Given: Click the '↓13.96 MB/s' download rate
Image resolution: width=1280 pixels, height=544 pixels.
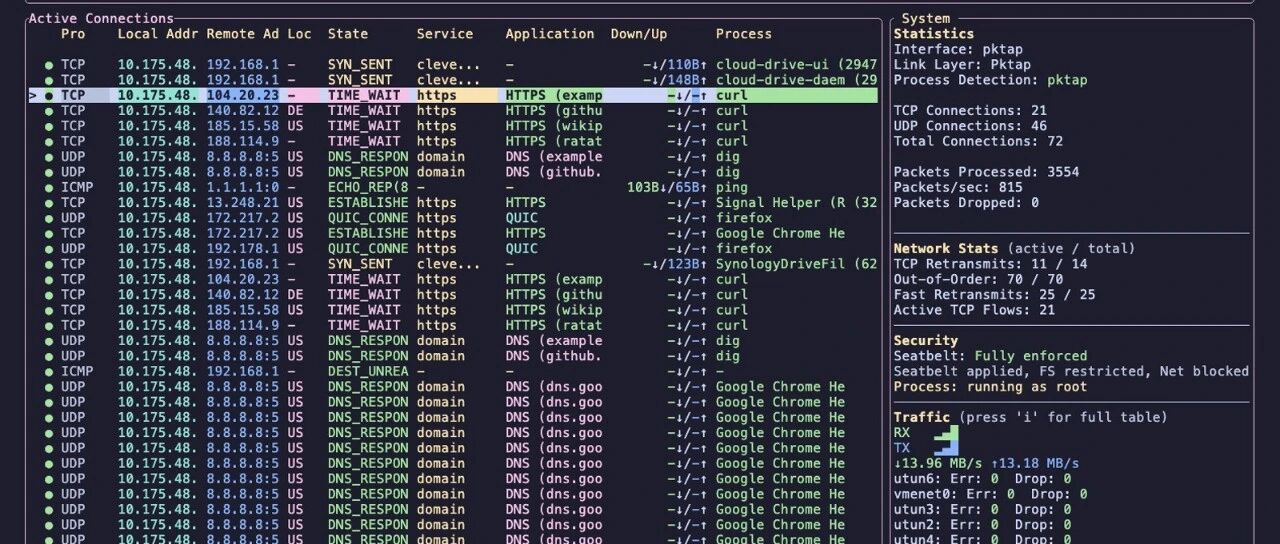Looking at the screenshot, I should [938, 463].
